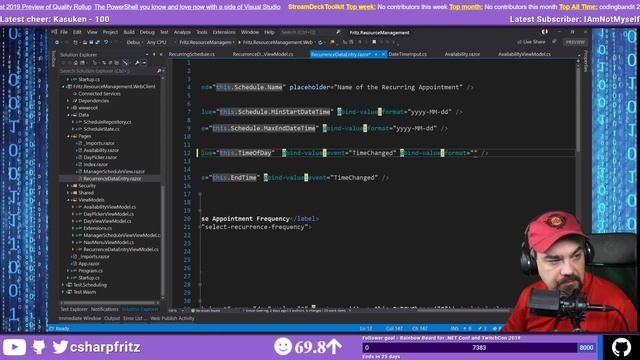This screenshot has height=360, width=640.
Task: Select Connected Services in Solution Explorer
Action: pos(99,93)
